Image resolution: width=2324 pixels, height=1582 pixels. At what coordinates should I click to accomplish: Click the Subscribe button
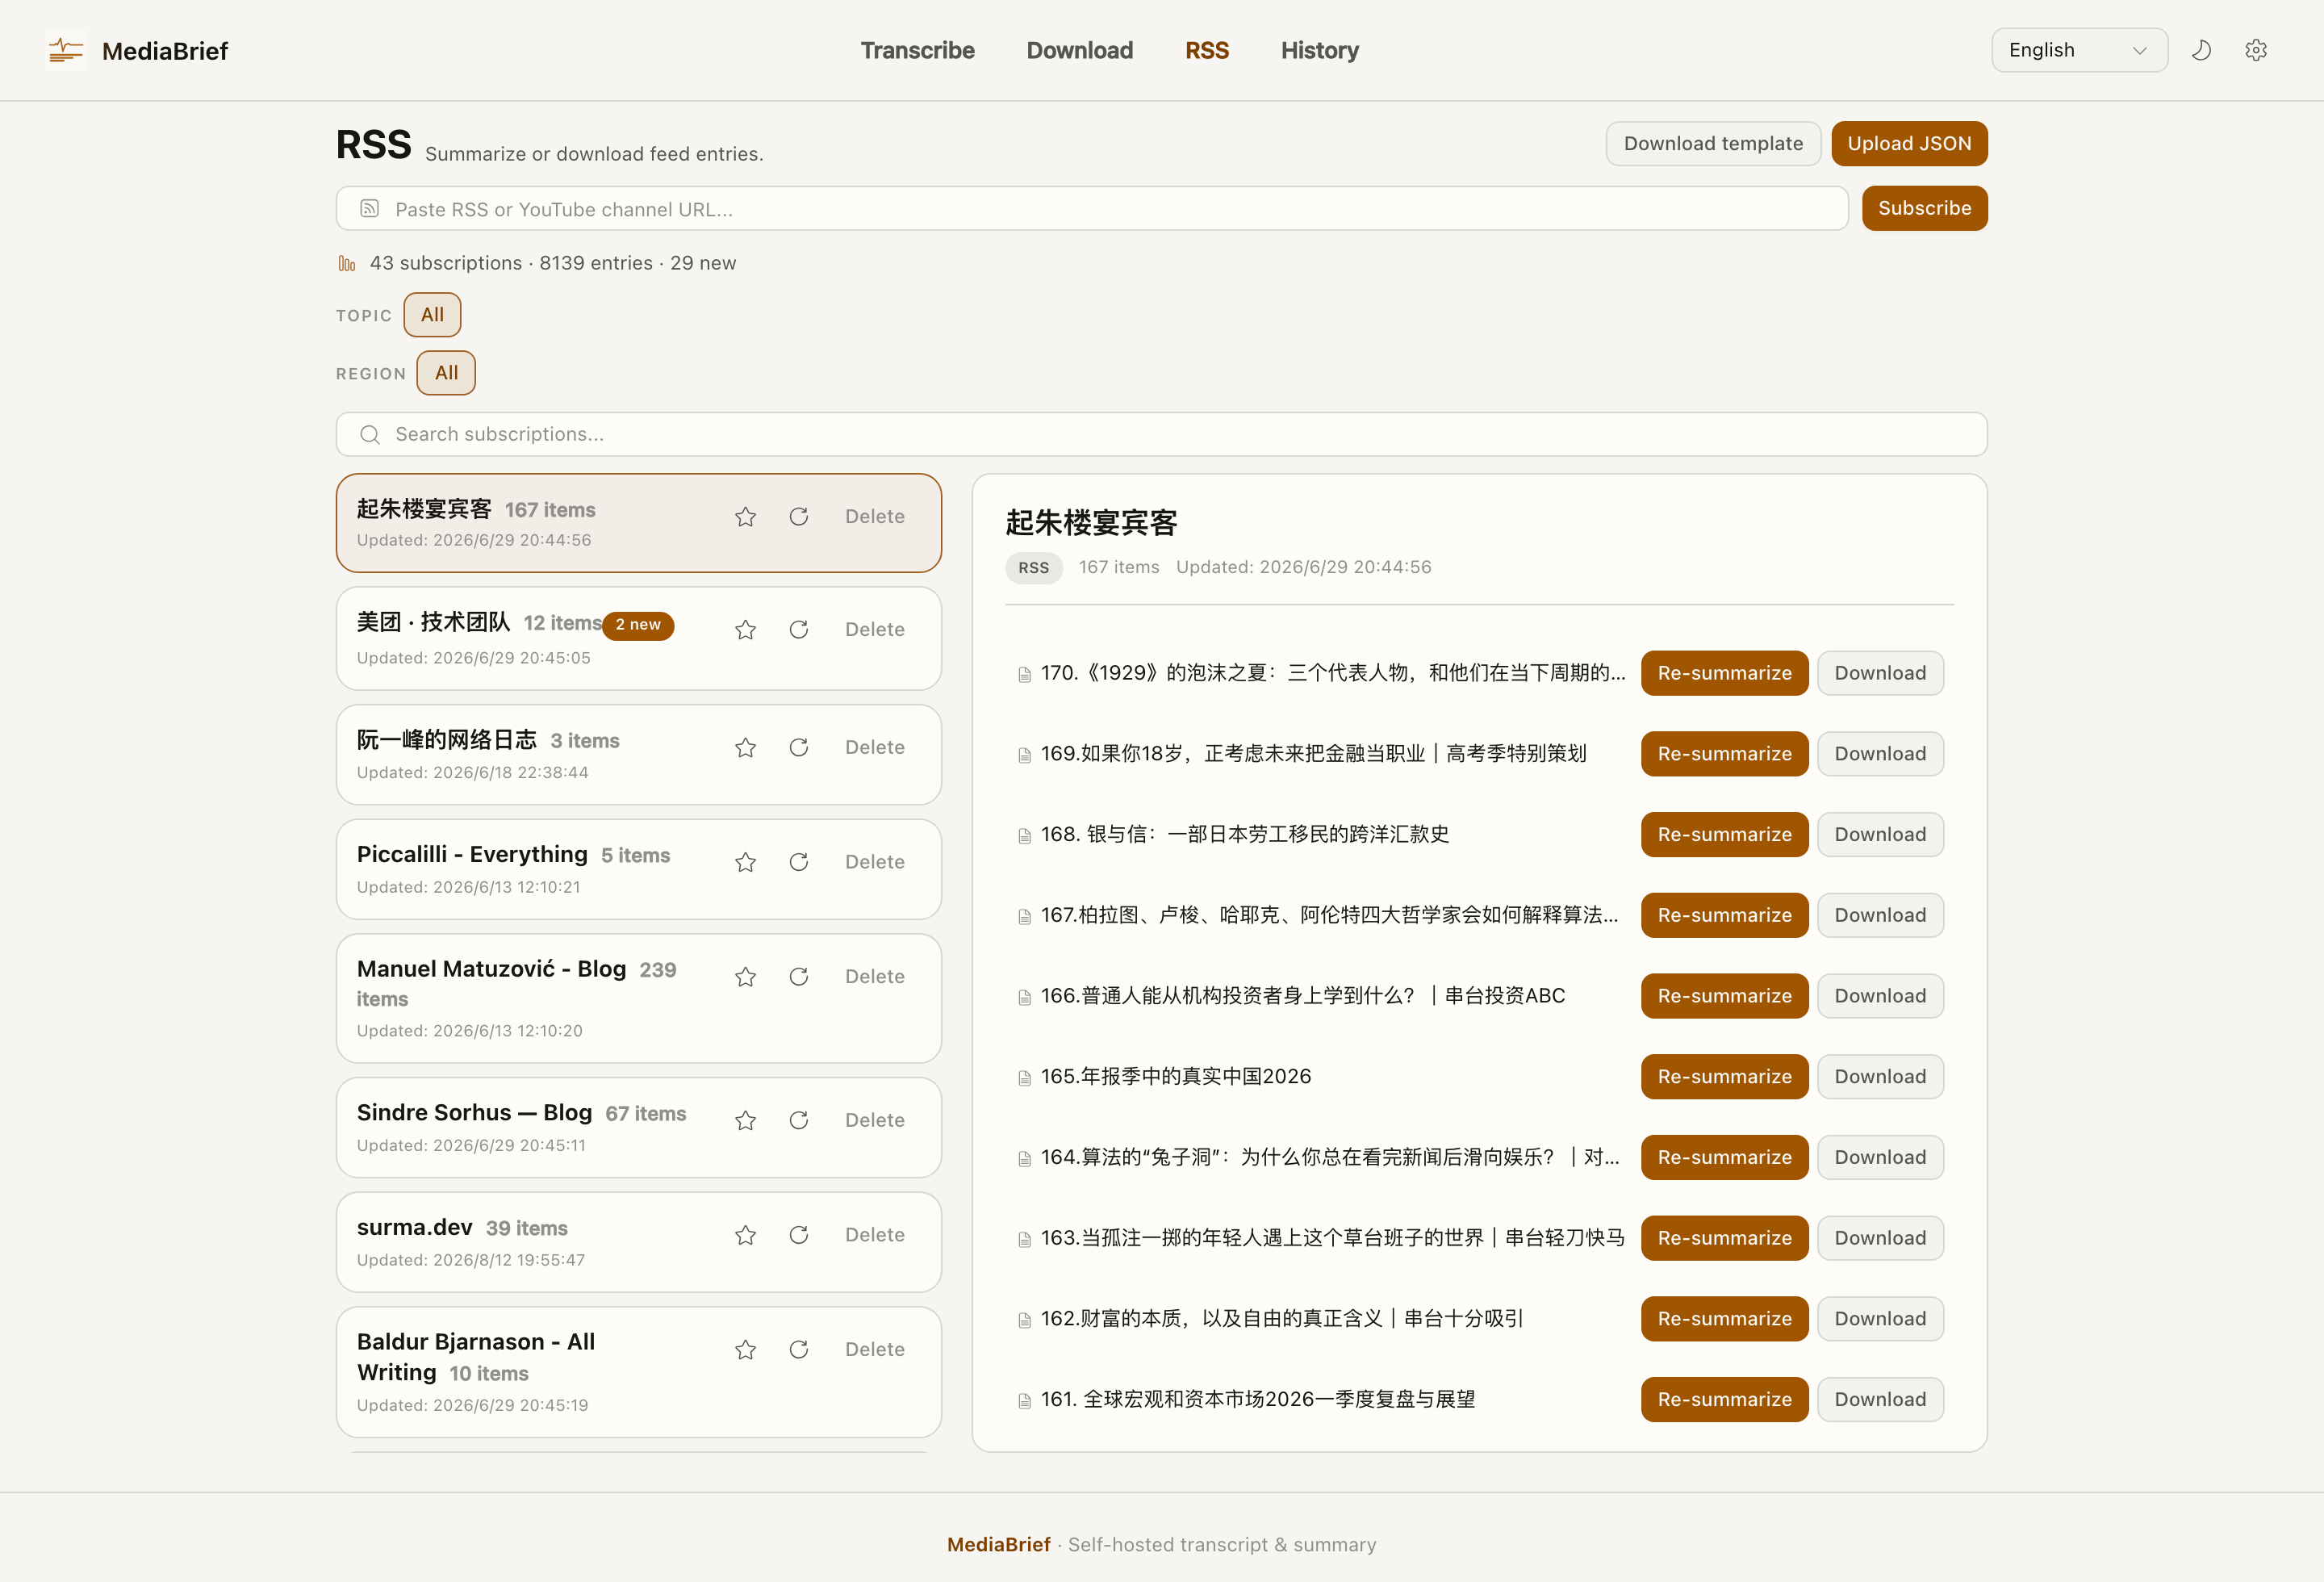[1924, 208]
